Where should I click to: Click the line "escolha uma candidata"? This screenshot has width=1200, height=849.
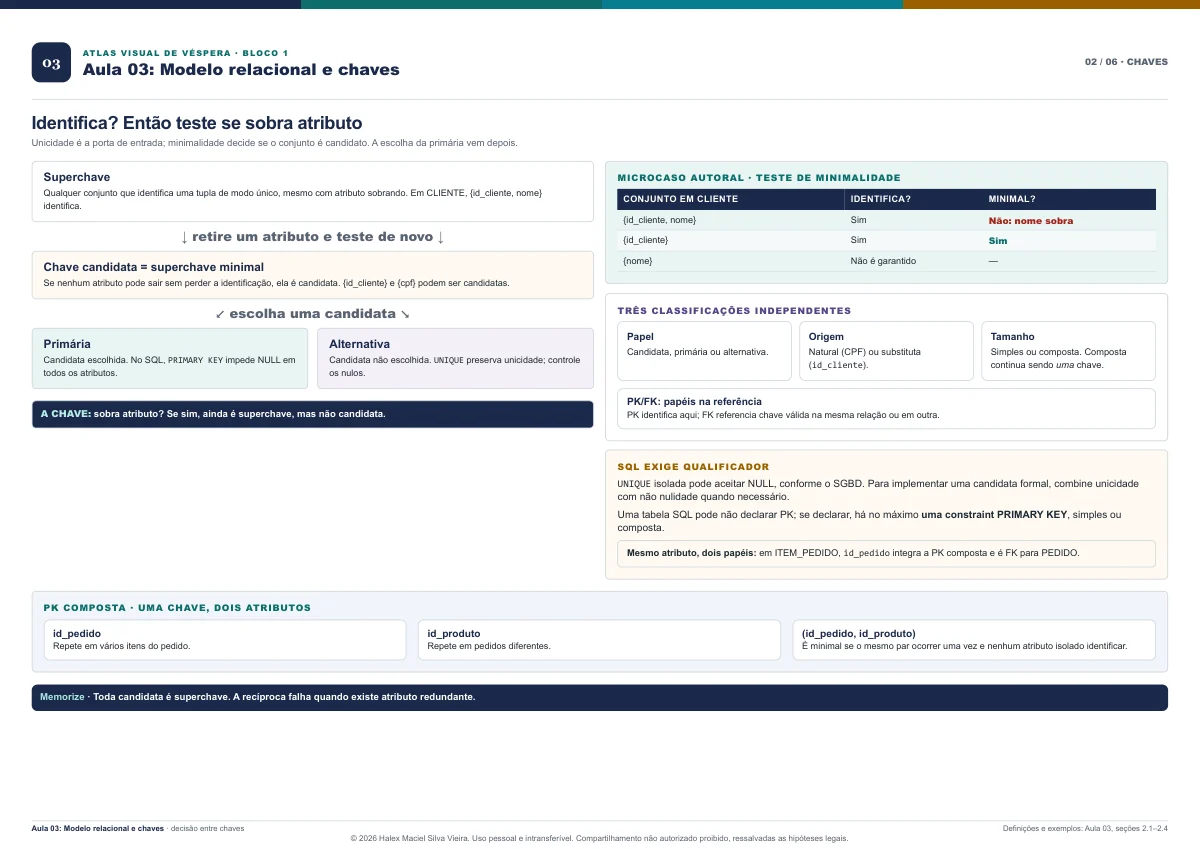pyautogui.click(x=312, y=314)
